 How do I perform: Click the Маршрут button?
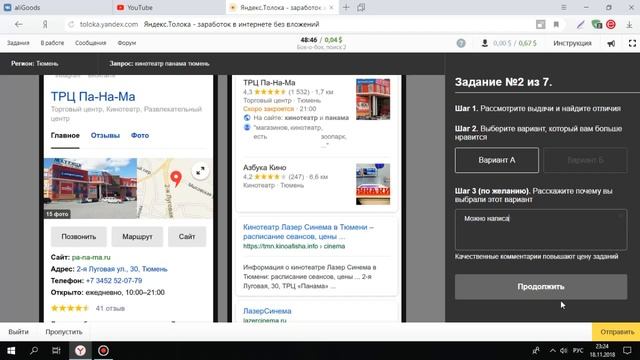click(x=137, y=237)
